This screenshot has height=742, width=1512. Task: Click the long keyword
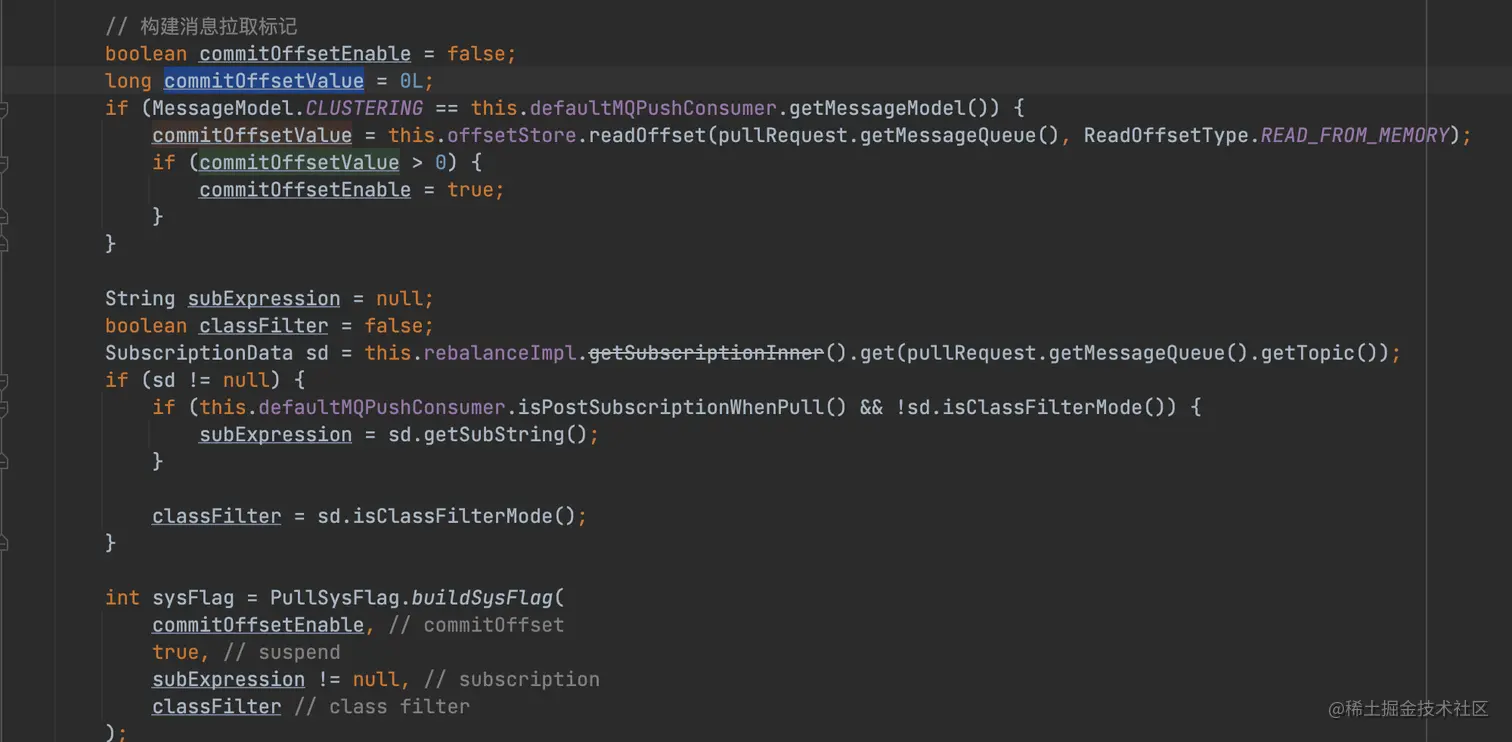(x=128, y=81)
